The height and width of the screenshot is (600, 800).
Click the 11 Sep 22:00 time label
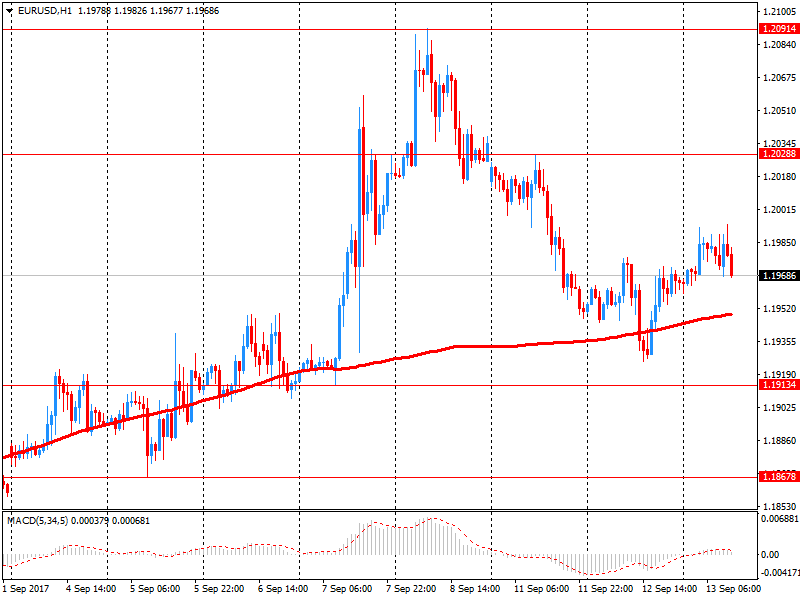(x=606, y=589)
